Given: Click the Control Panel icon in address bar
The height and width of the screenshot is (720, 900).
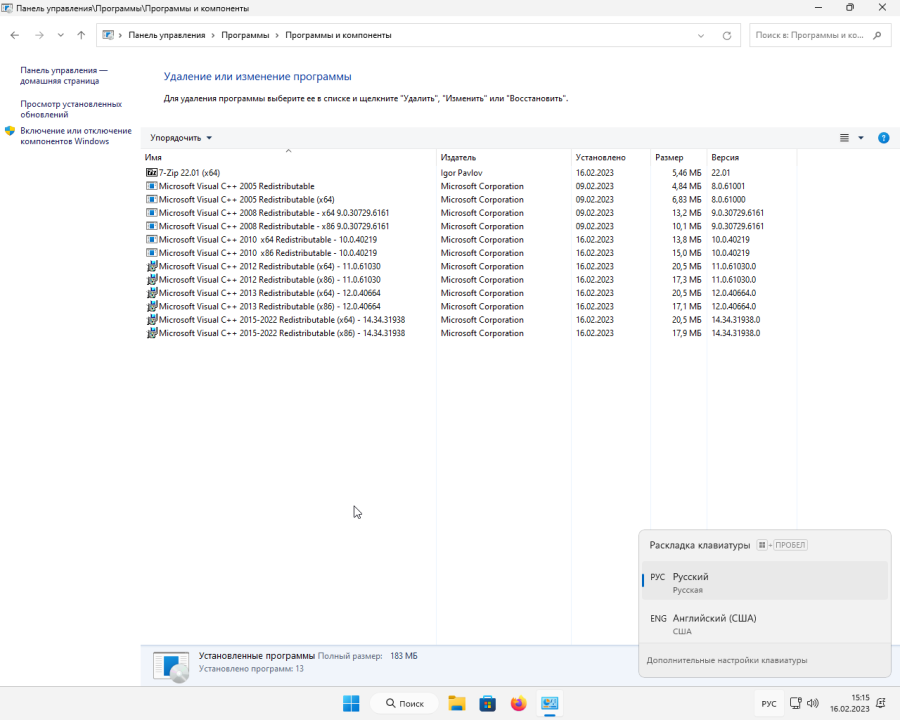Looking at the screenshot, I should 108,35.
